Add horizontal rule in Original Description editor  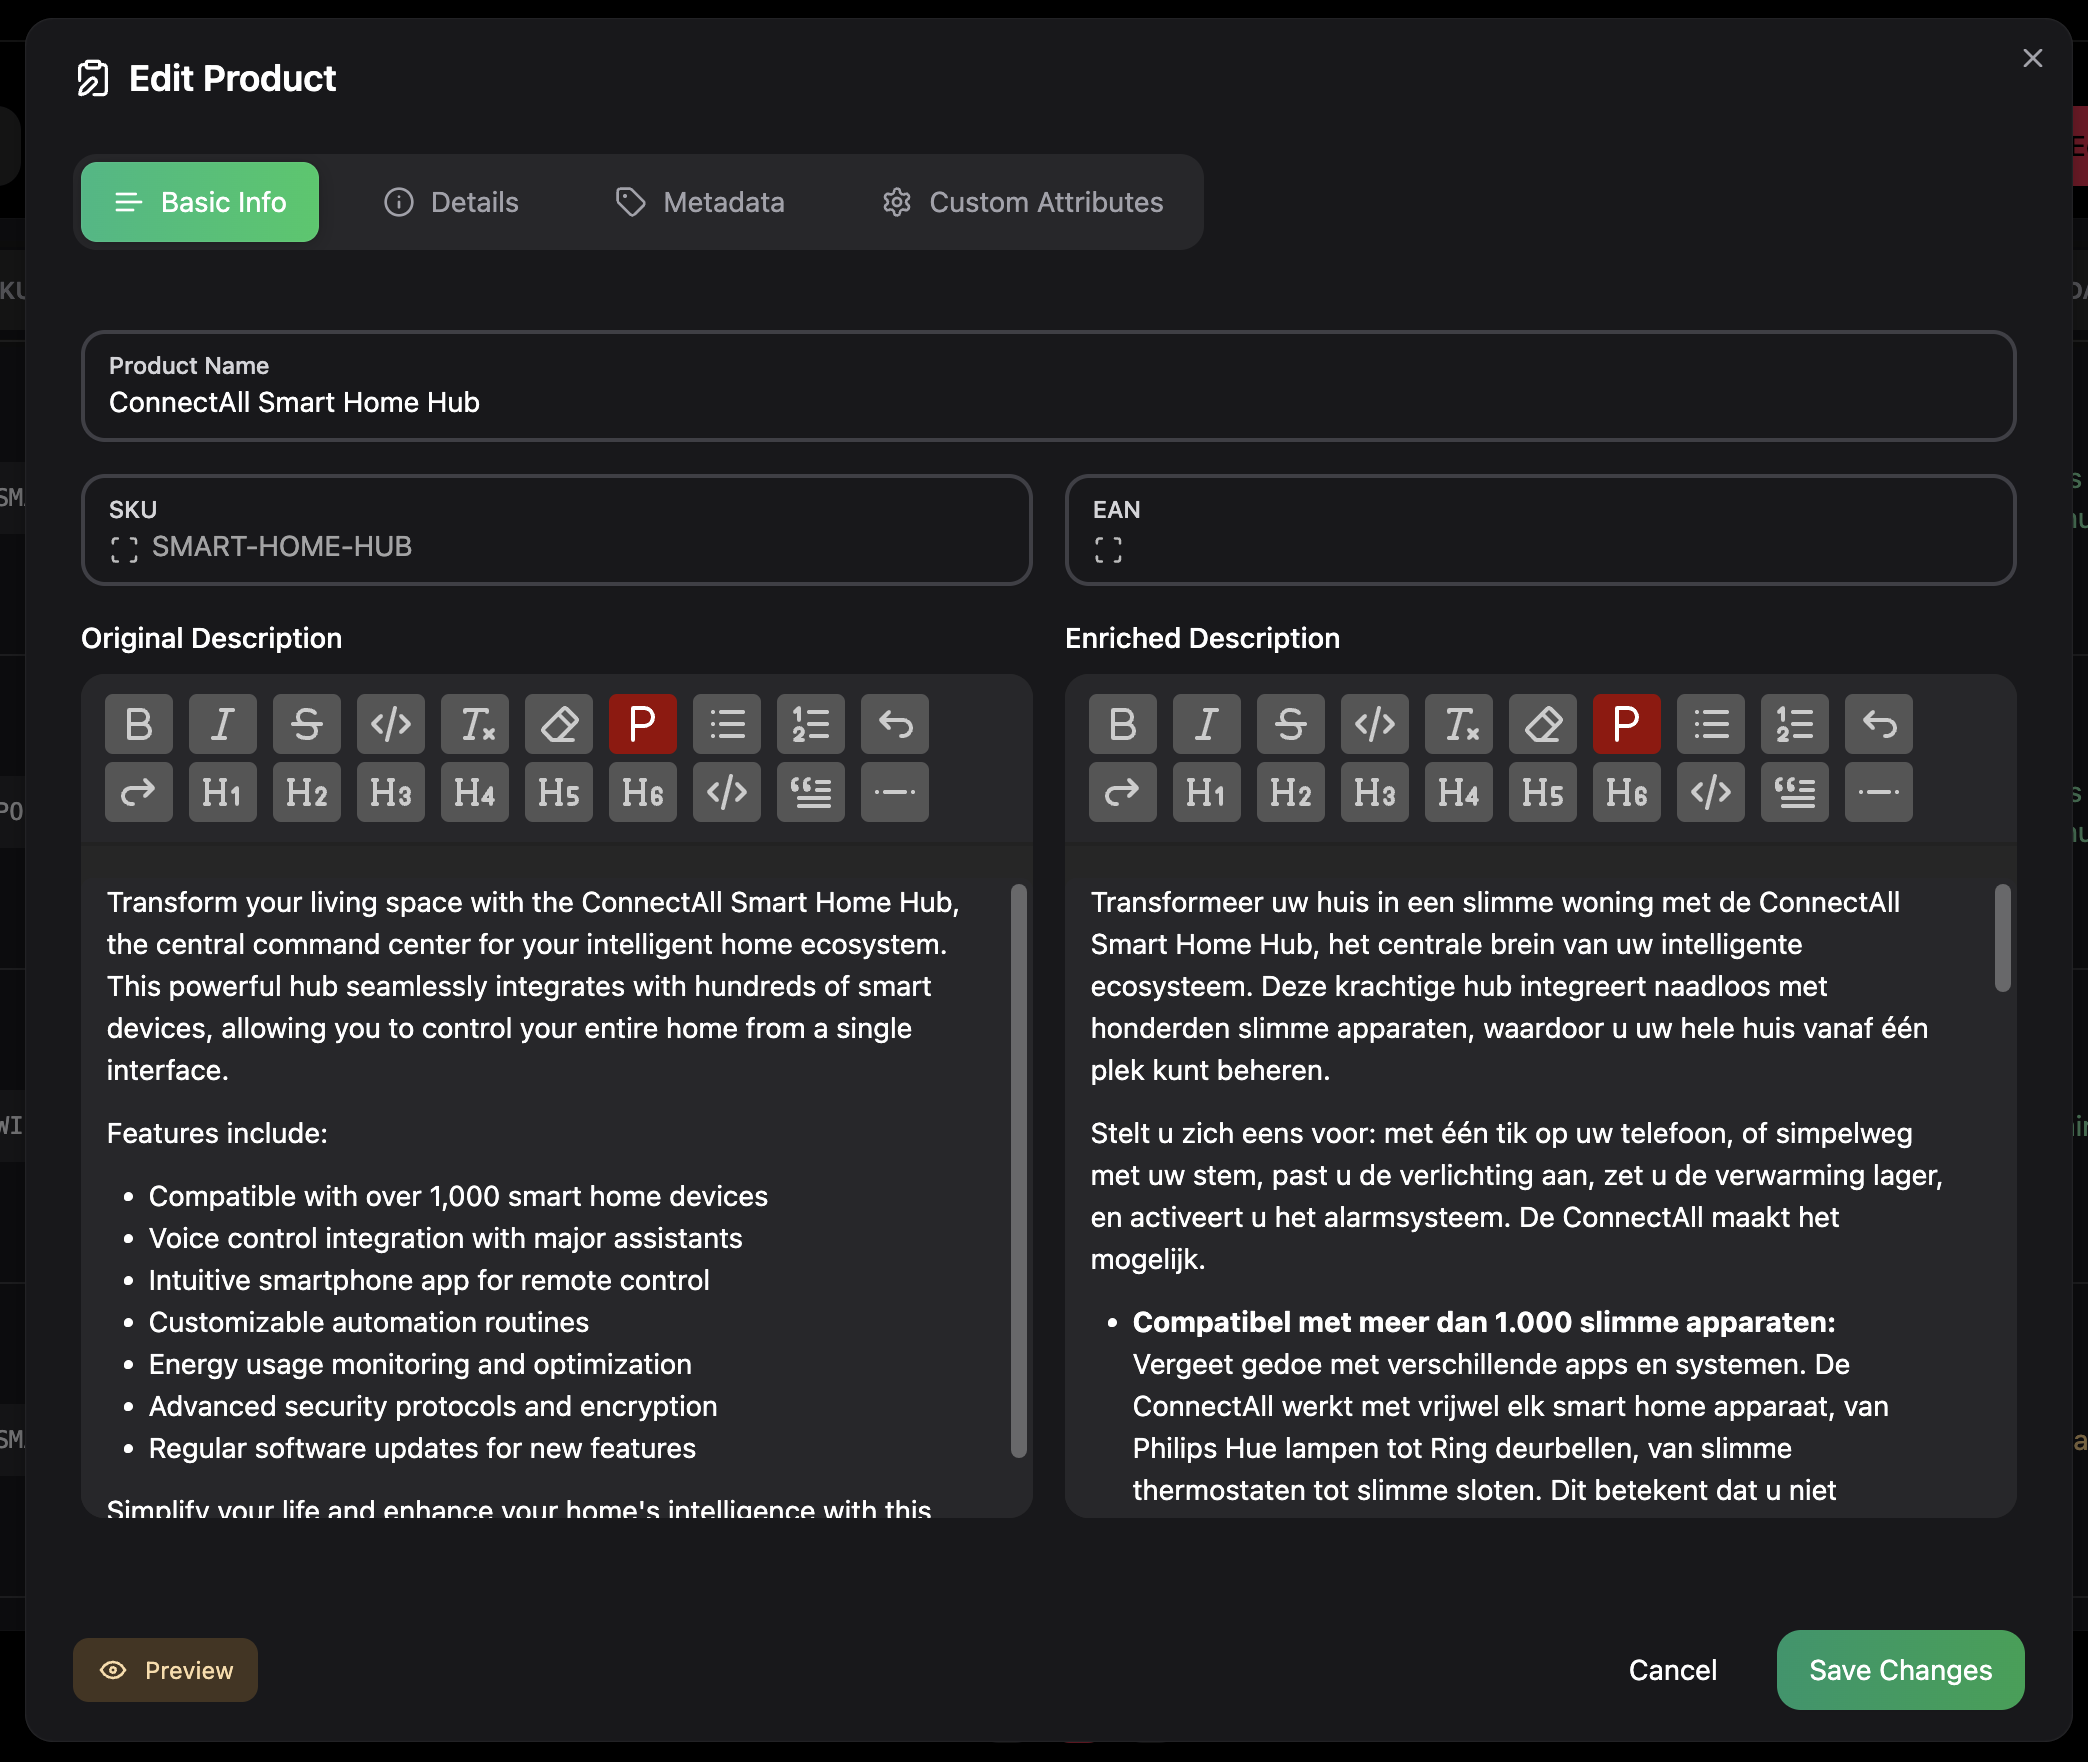pos(894,792)
